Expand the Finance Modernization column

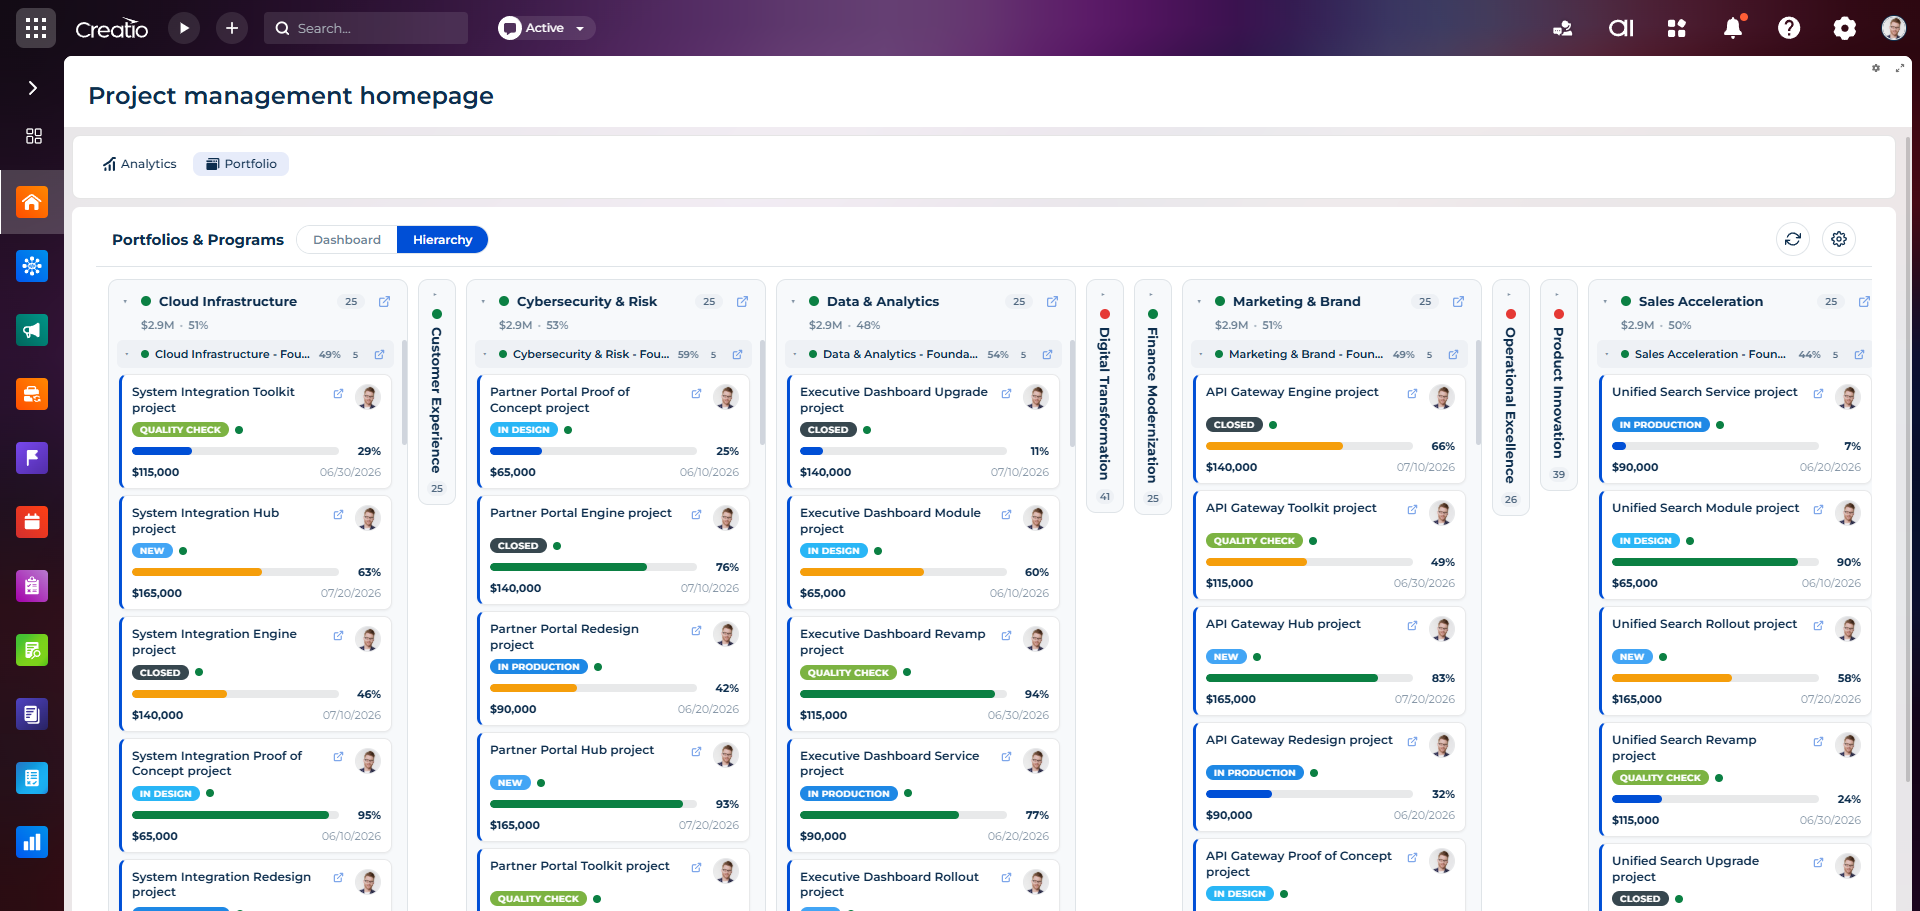[1152, 295]
